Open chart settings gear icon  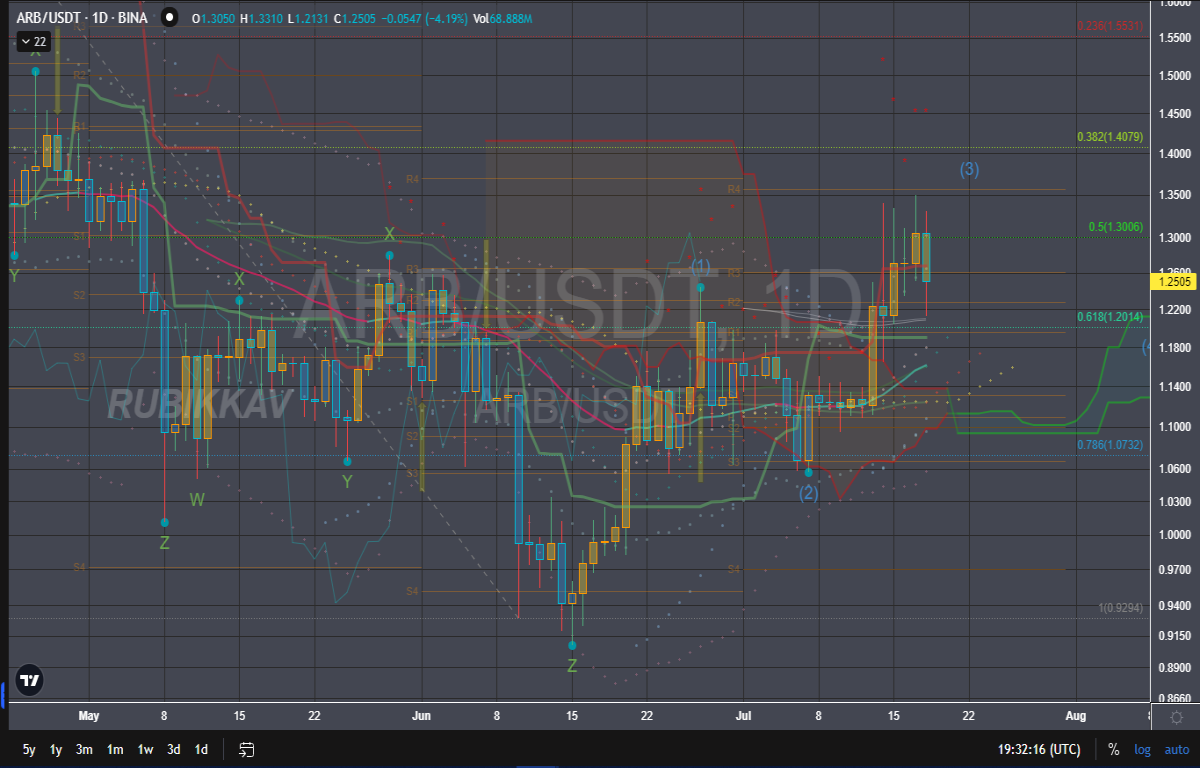pyautogui.click(x=1177, y=717)
